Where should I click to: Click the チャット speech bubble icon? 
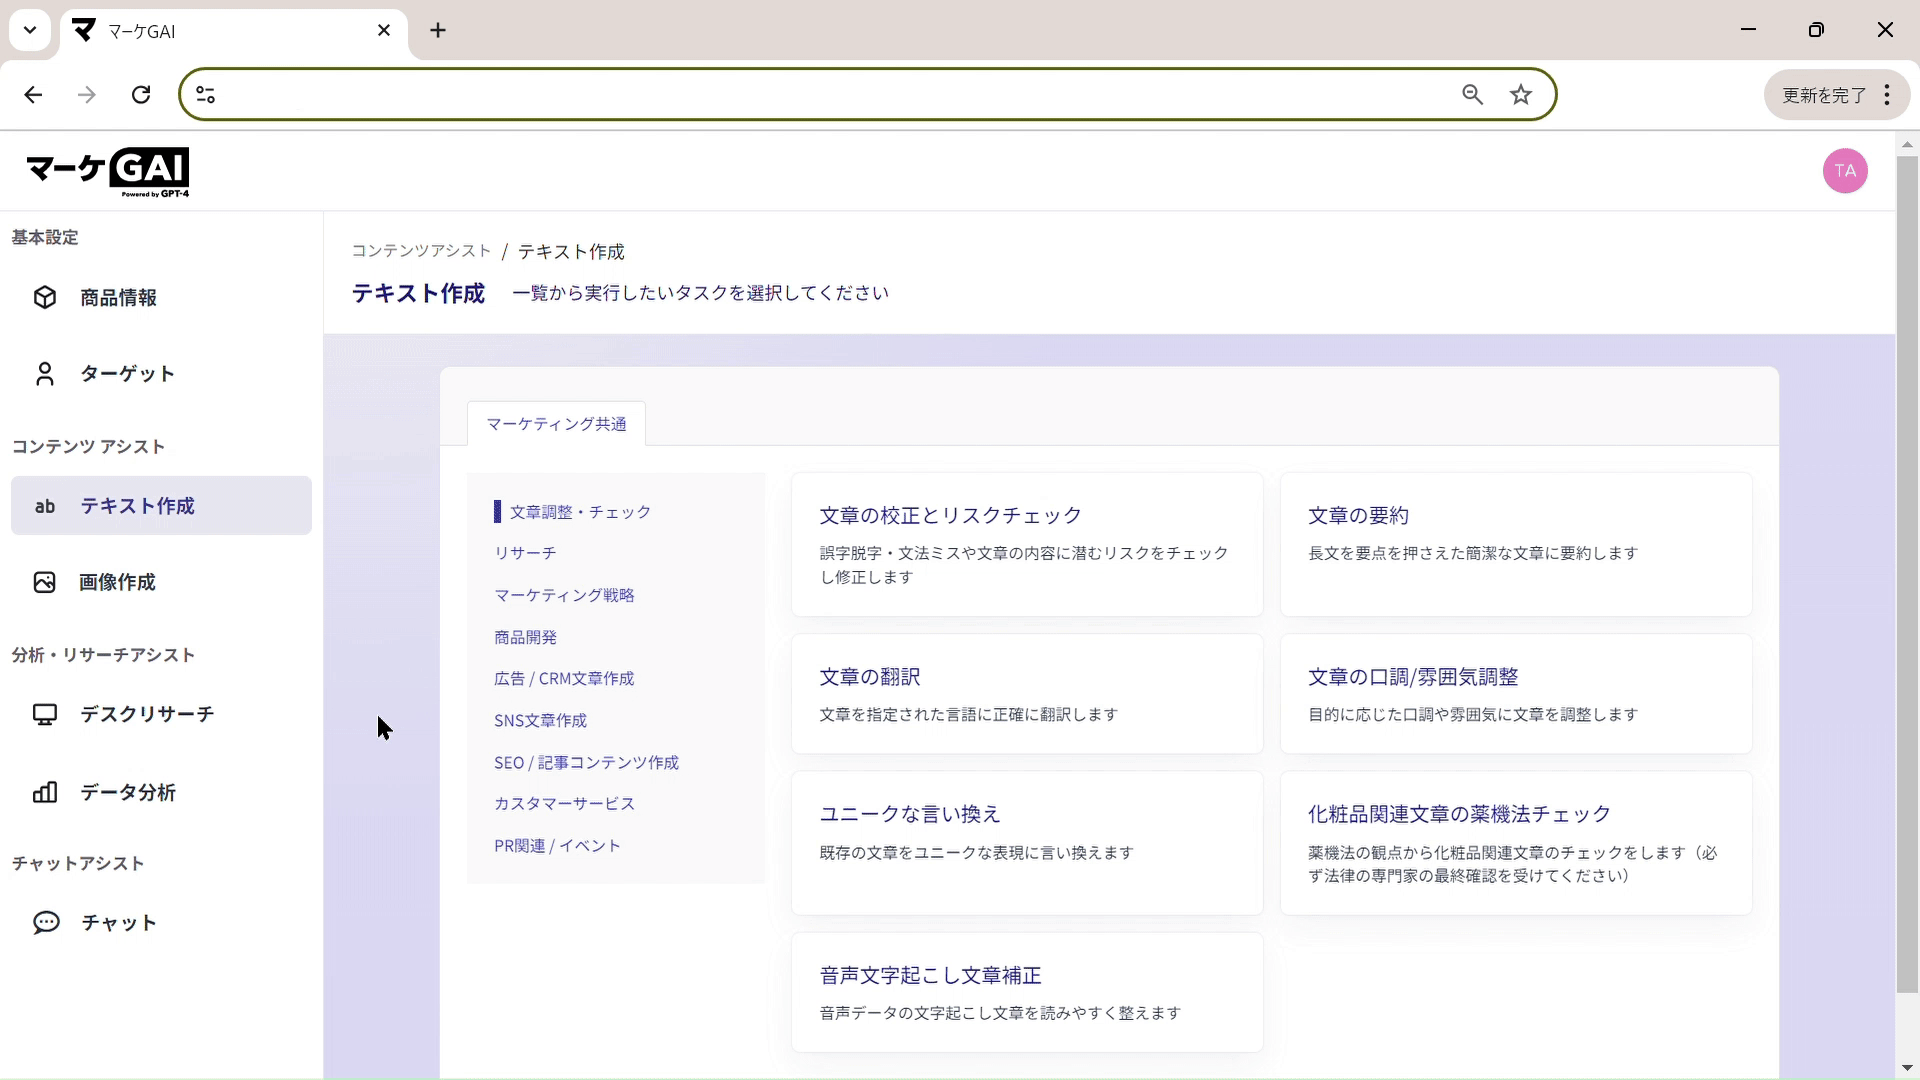click(46, 922)
